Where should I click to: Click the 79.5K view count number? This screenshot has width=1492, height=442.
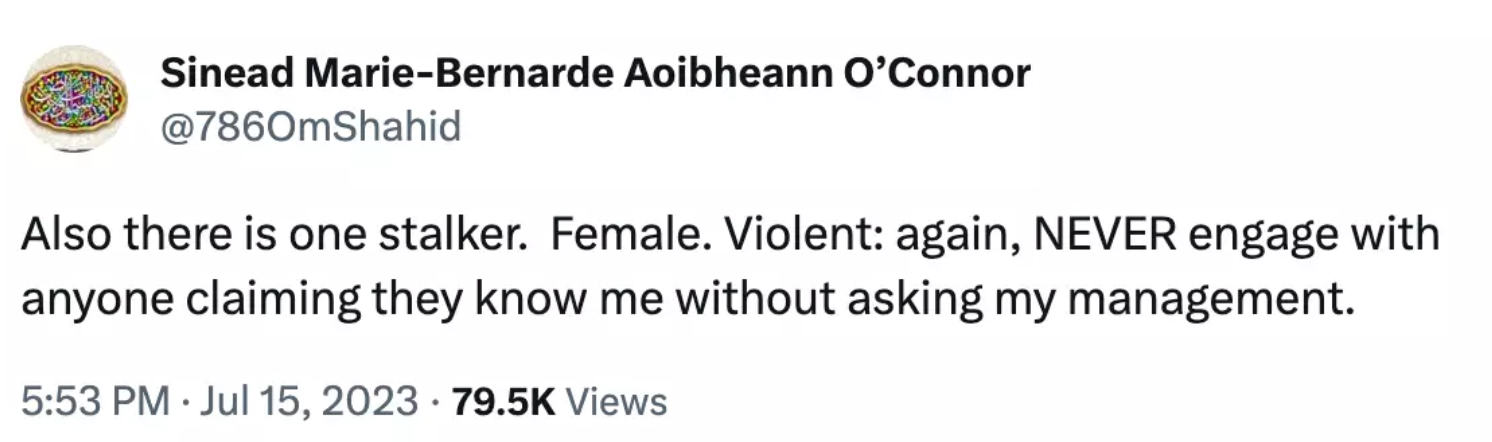pos(503,402)
